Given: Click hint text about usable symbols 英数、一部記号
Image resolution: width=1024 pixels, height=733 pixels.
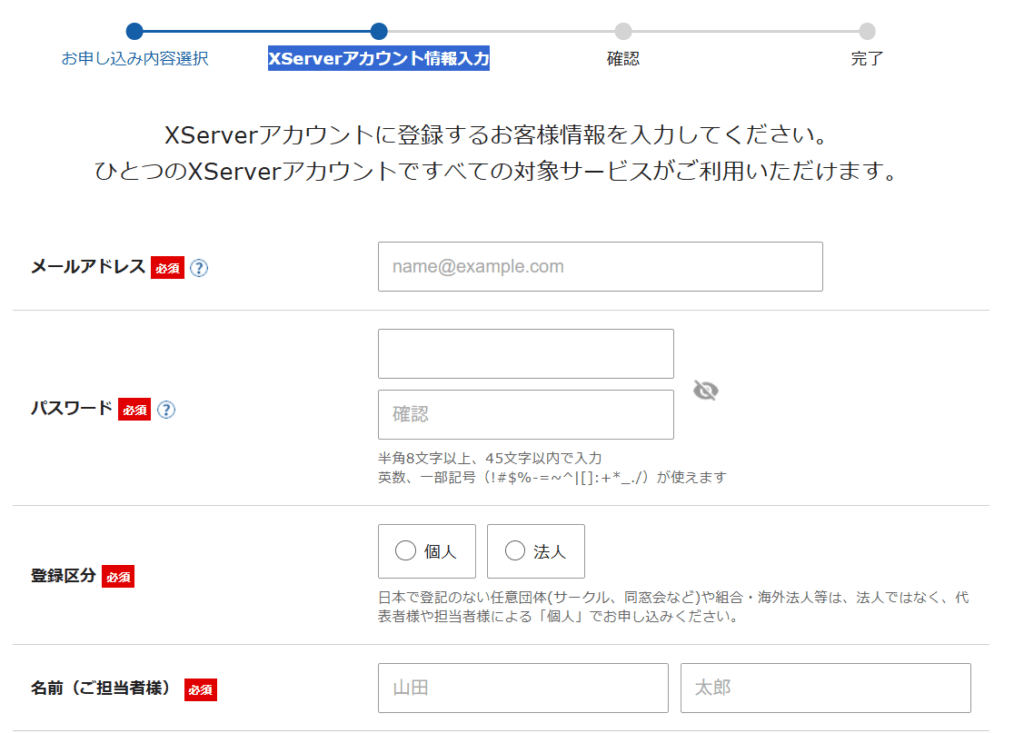Looking at the screenshot, I should 552,478.
